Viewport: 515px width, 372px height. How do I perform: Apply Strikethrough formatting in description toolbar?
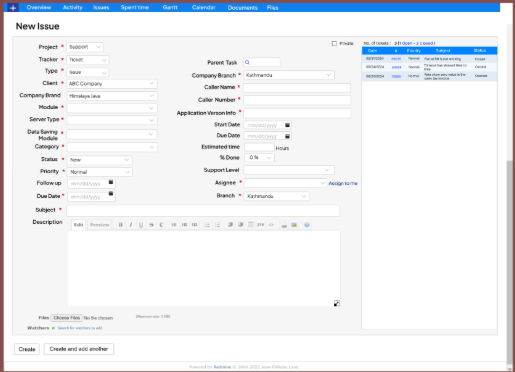151,225
